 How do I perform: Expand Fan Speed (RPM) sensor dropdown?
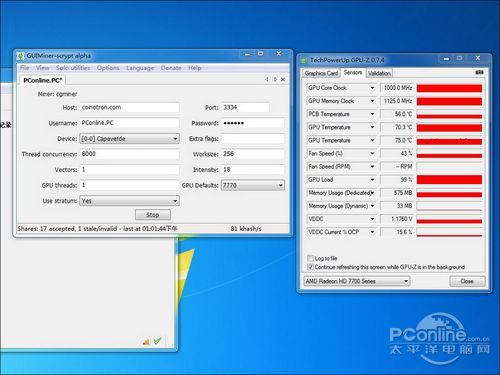[372, 167]
